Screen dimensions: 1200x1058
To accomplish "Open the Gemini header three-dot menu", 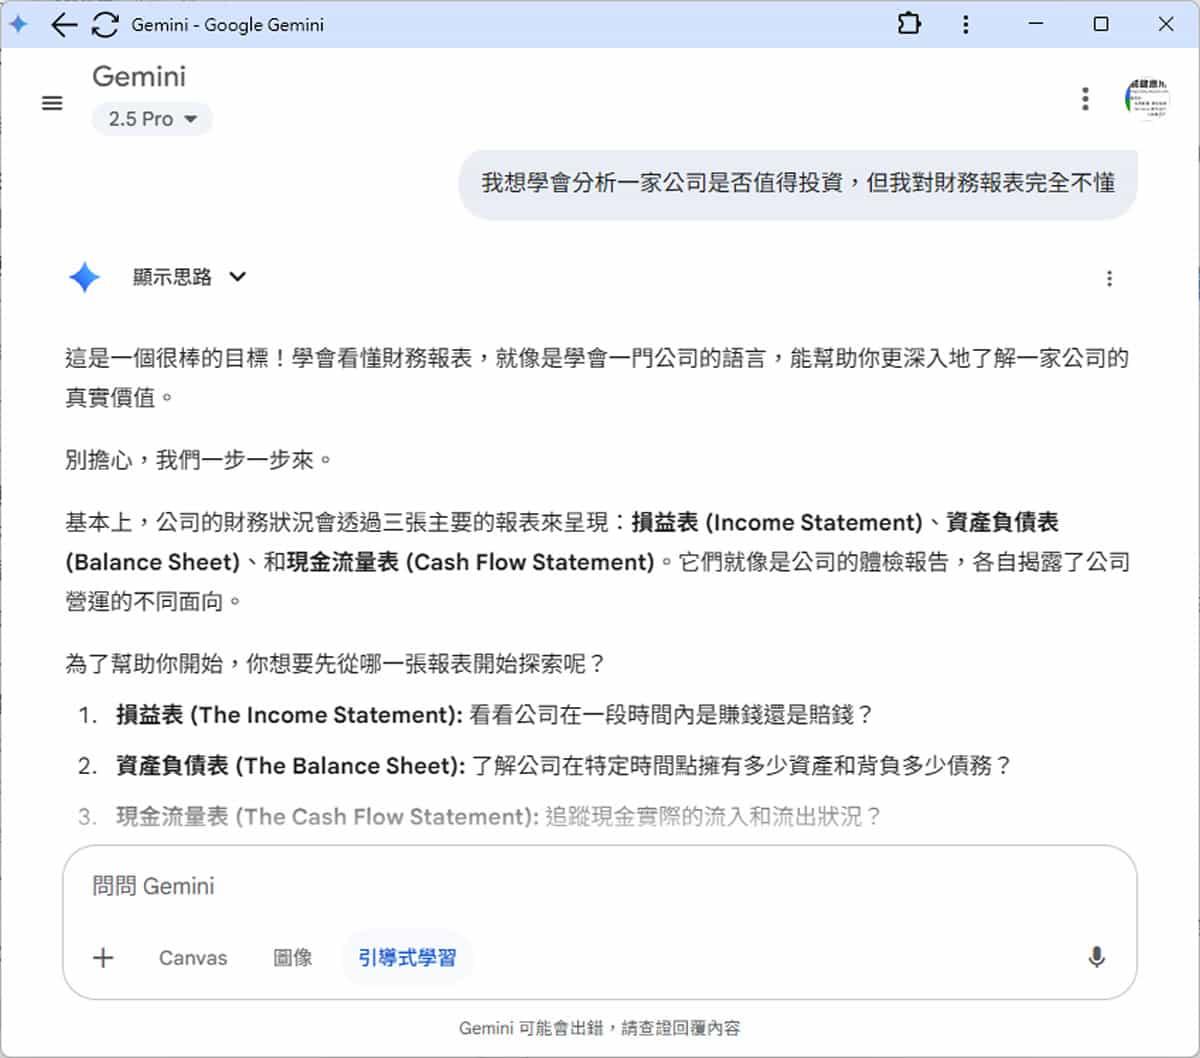I will (1085, 99).
